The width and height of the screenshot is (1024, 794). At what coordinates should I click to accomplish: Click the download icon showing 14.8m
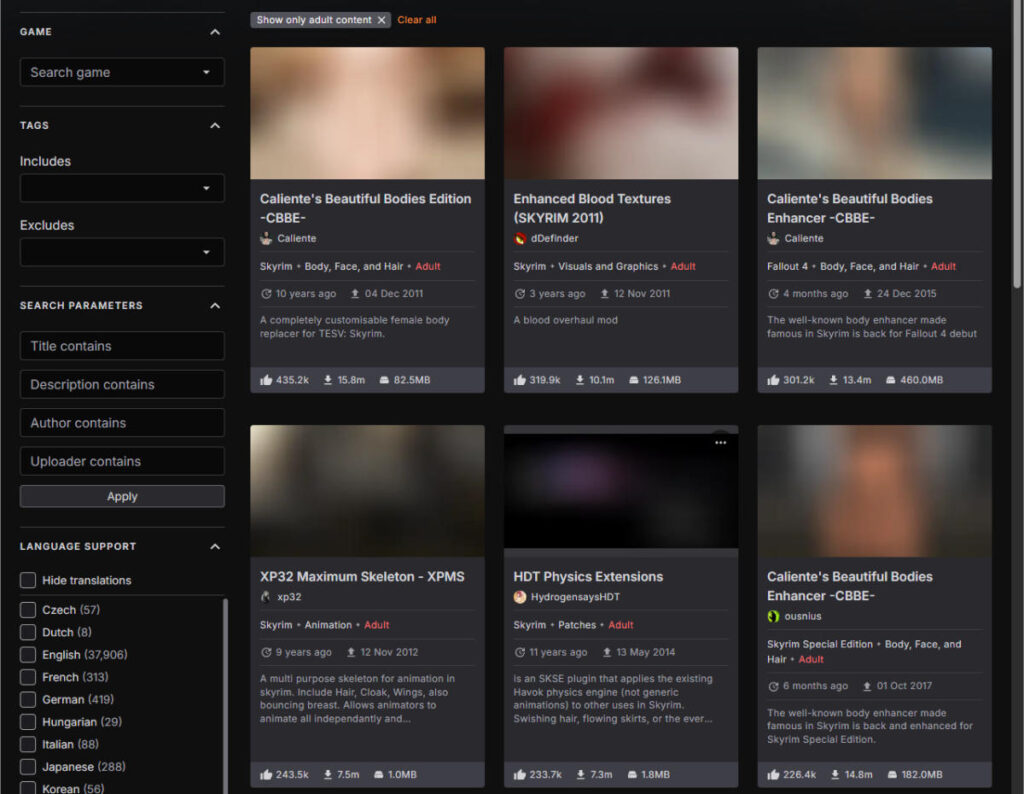(835, 774)
